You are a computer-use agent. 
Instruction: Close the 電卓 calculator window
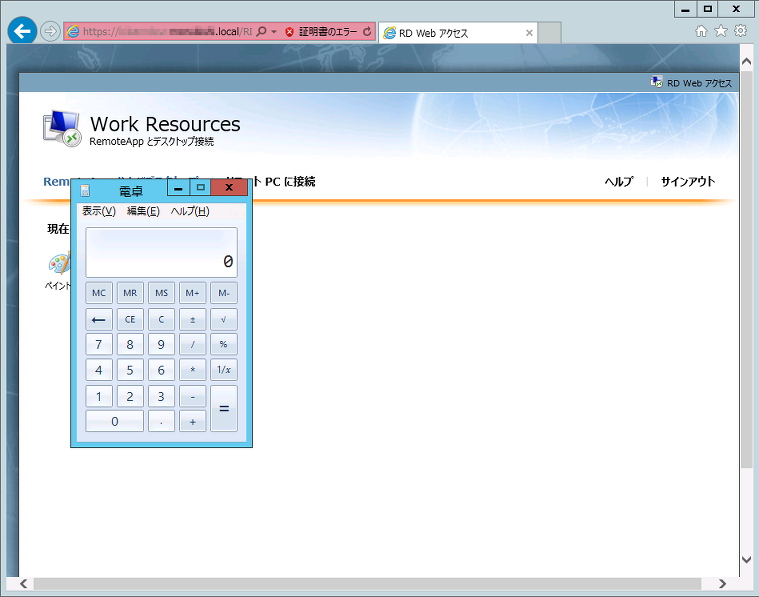229,188
